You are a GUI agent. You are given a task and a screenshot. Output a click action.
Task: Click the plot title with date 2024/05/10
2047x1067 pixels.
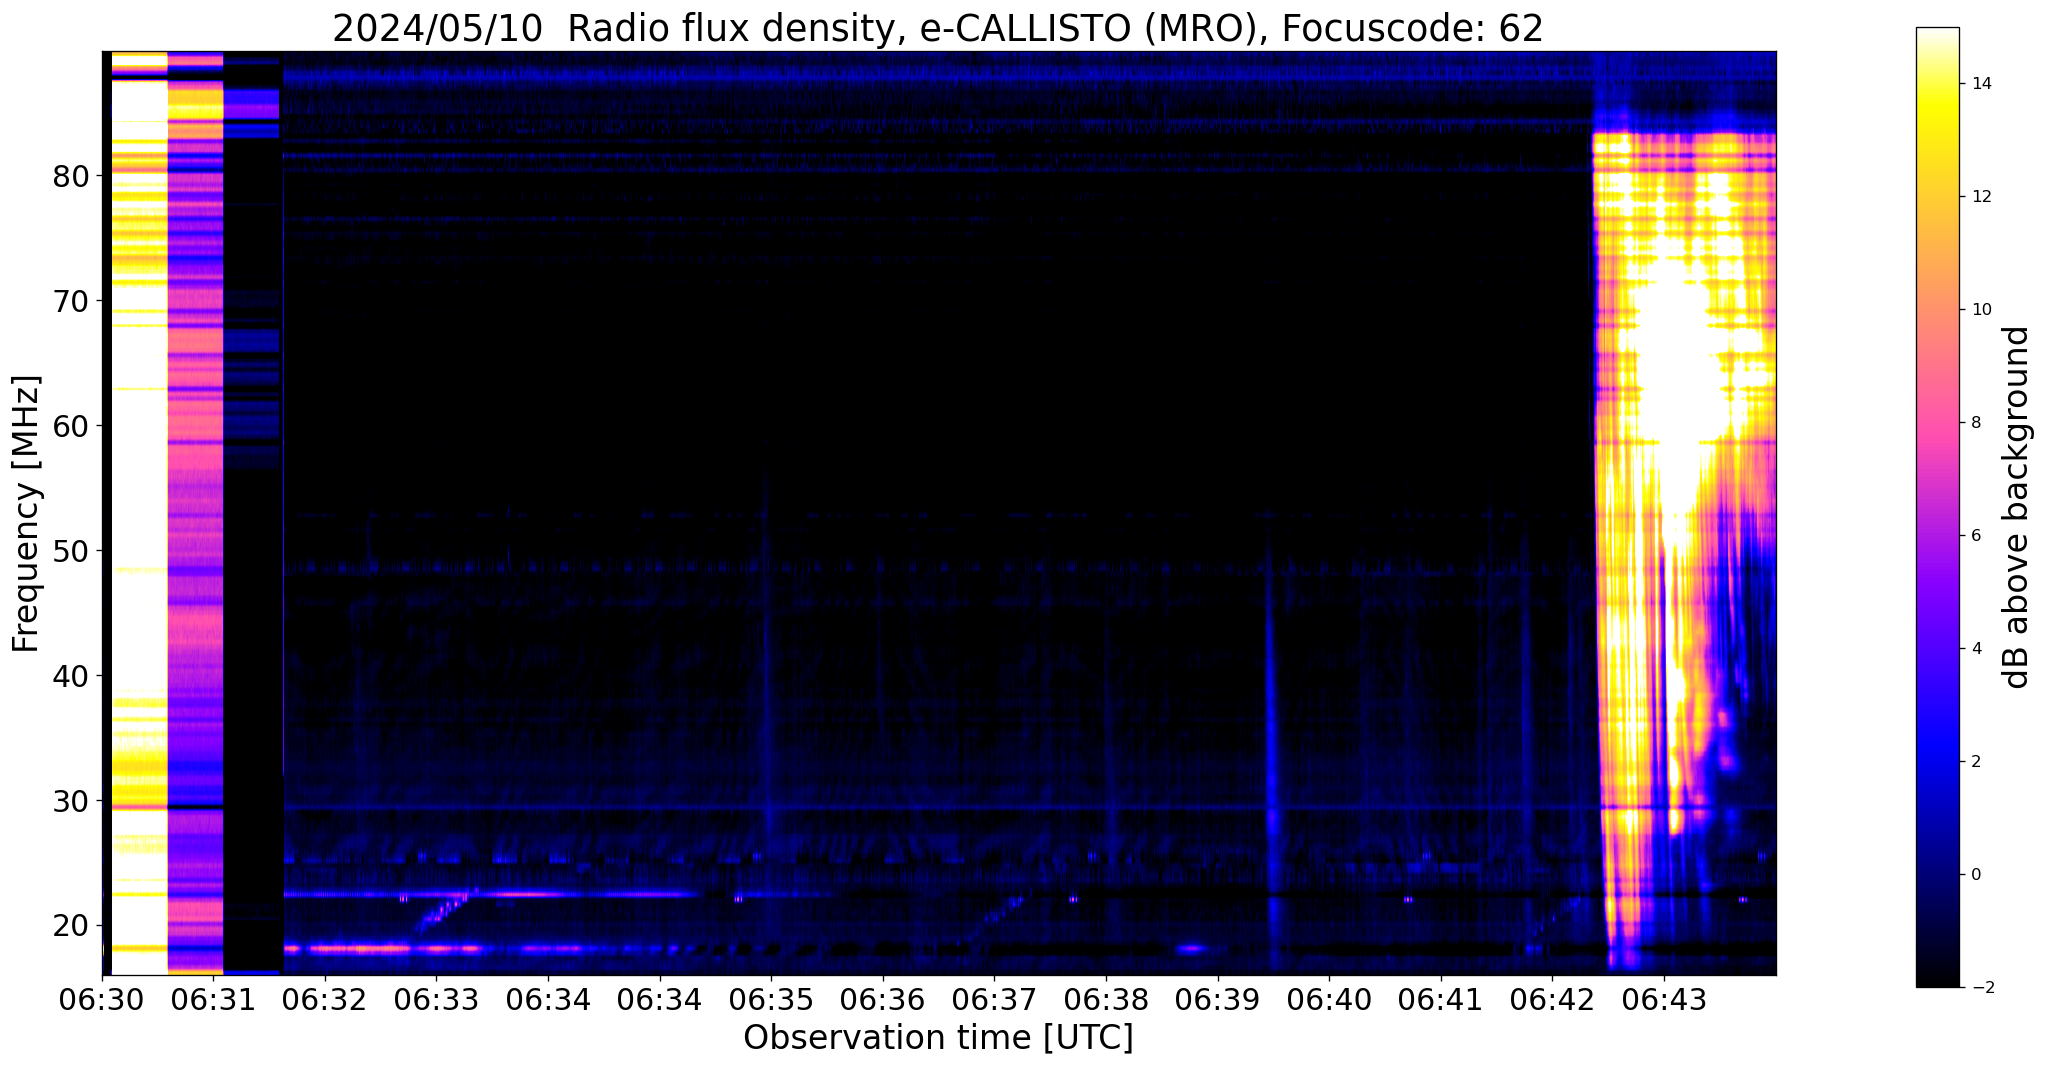(x=938, y=28)
